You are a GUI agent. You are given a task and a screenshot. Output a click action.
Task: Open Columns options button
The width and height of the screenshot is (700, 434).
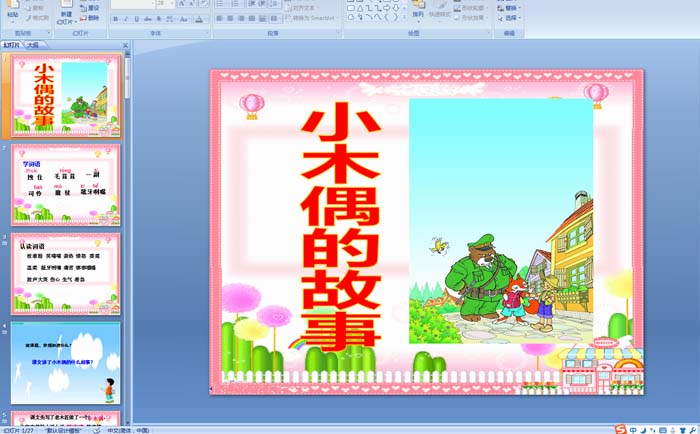[x=275, y=18]
